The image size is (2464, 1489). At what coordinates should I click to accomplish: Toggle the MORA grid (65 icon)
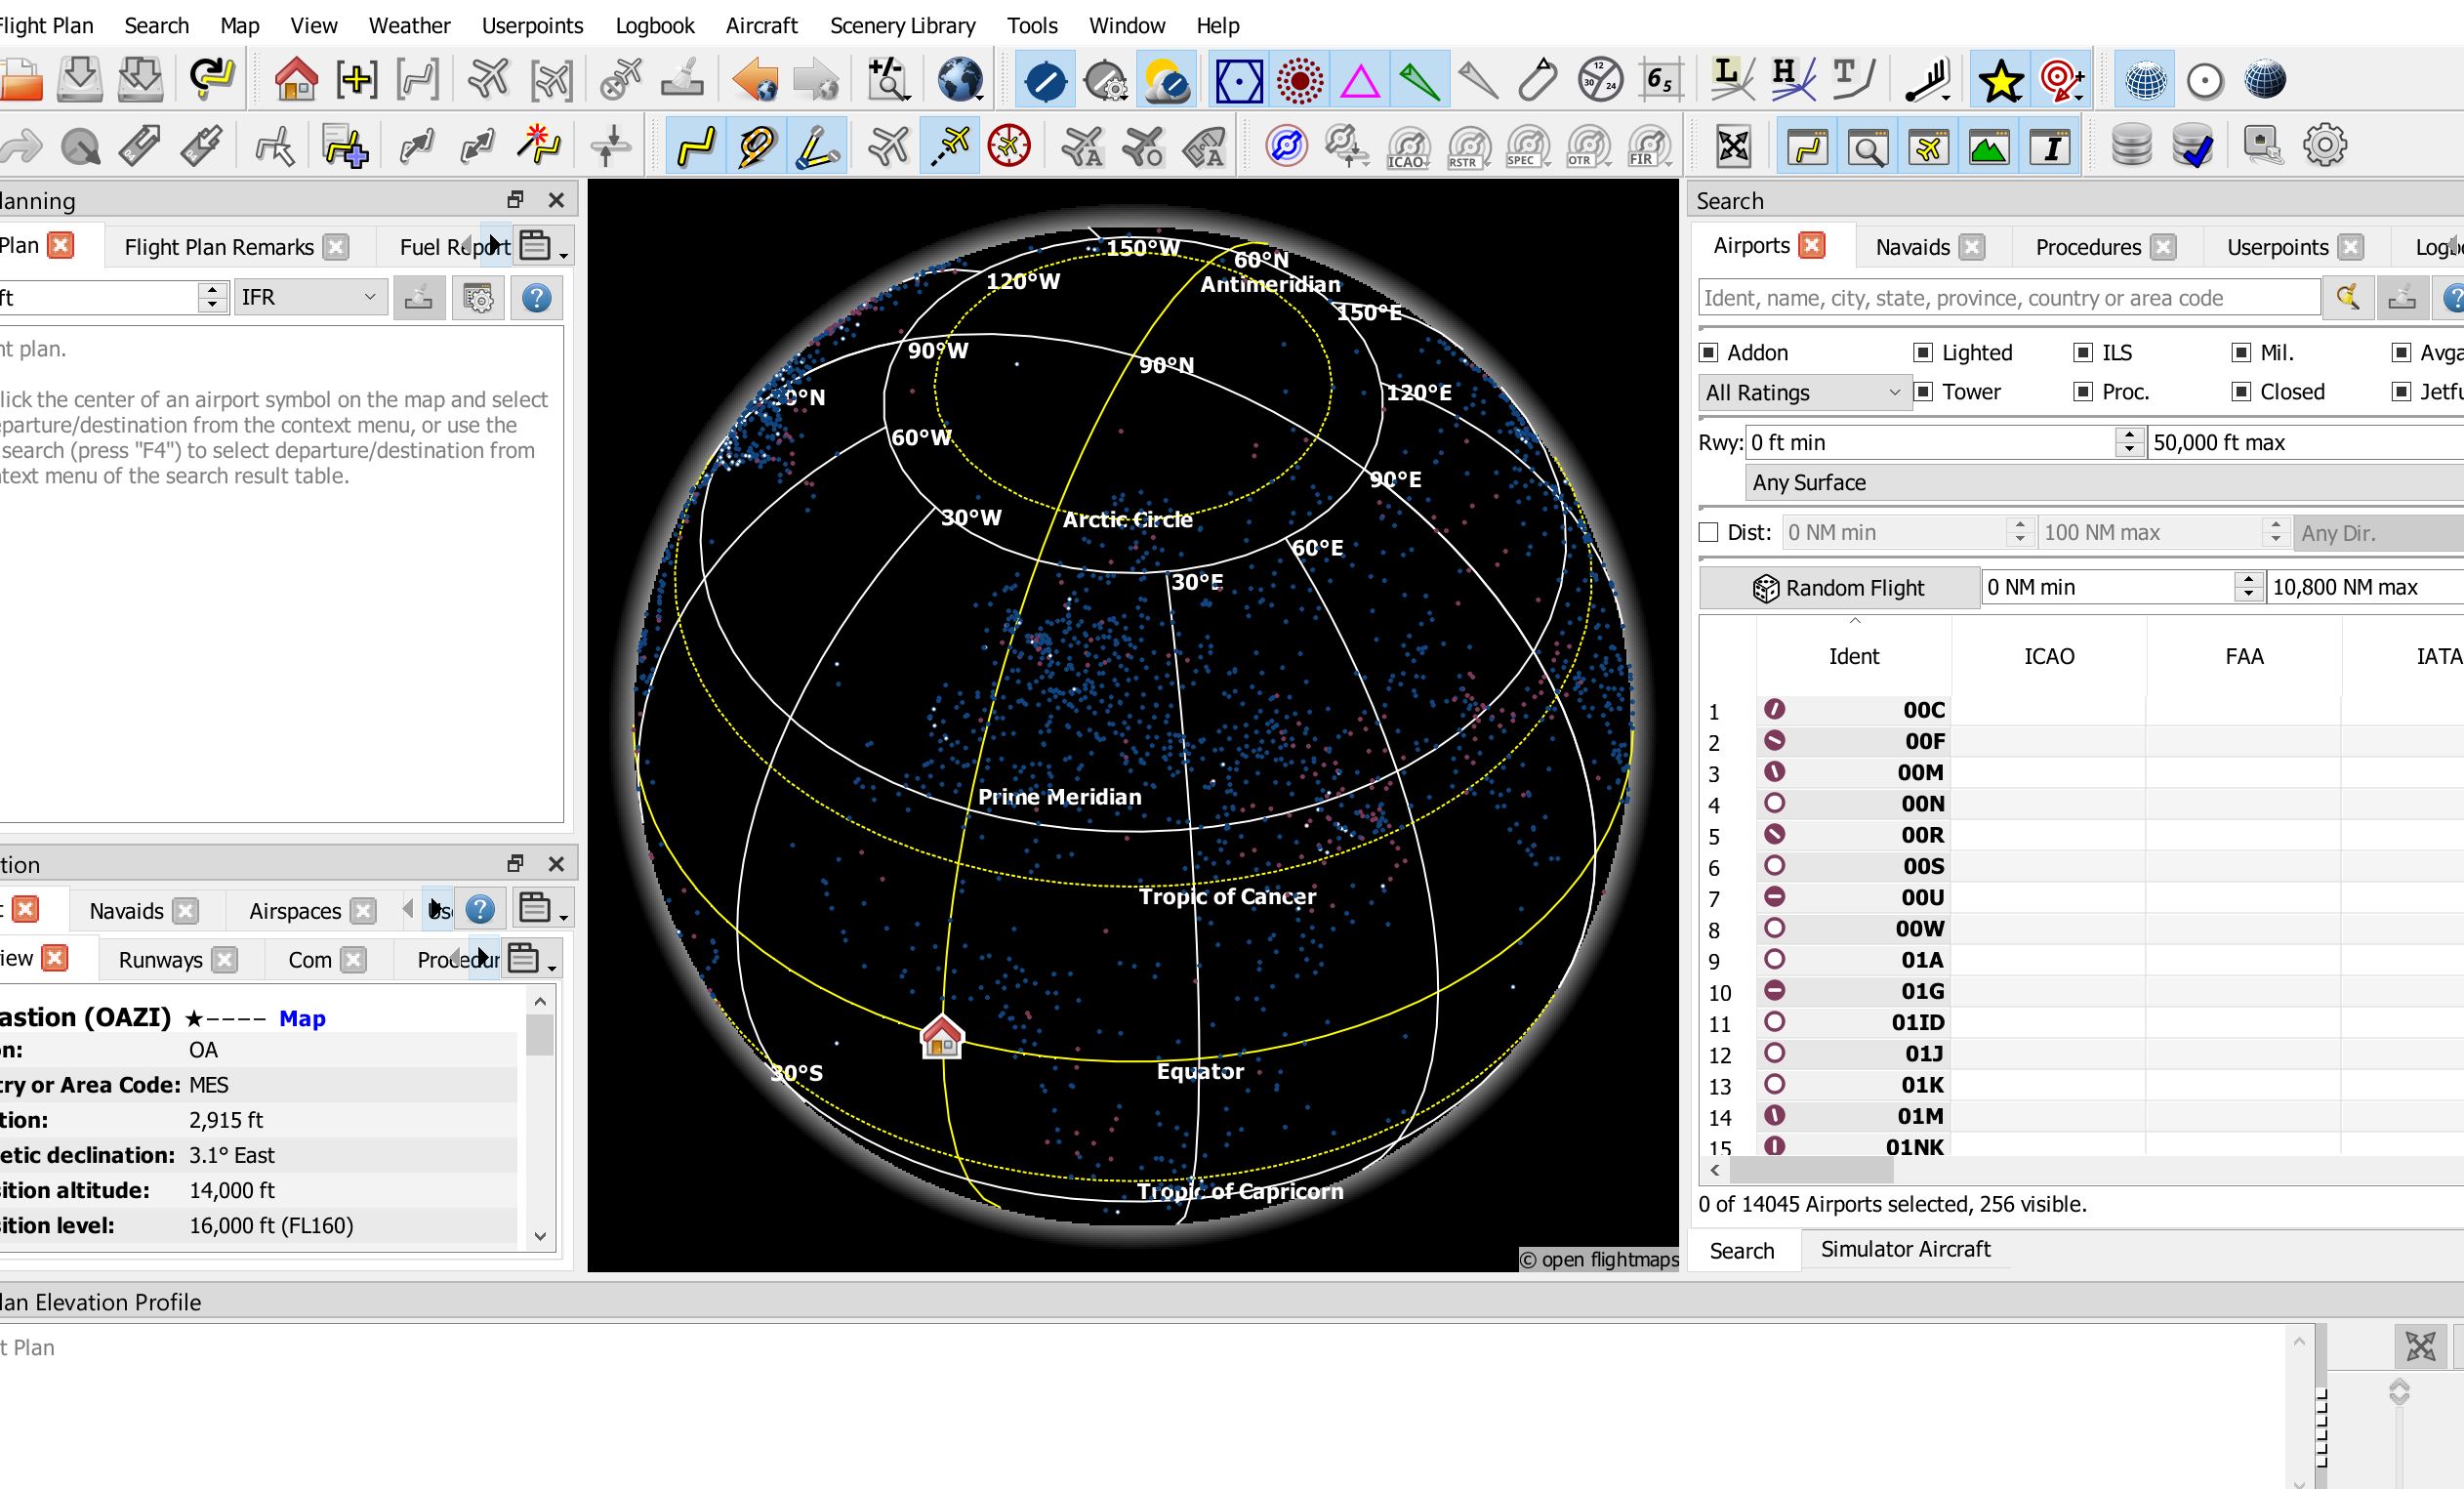coord(1661,80)
